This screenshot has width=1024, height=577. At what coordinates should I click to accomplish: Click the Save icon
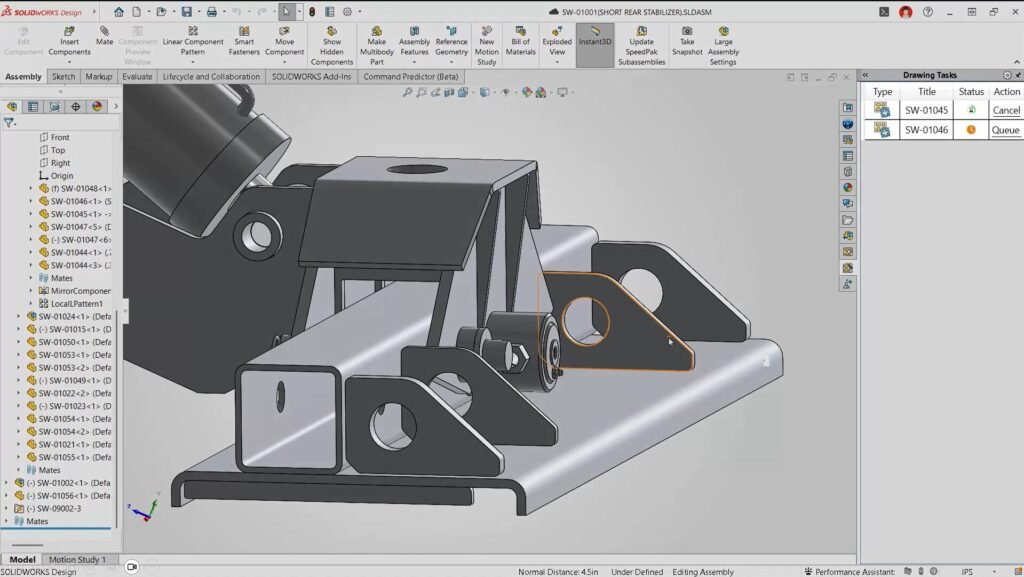pos(187,12)
